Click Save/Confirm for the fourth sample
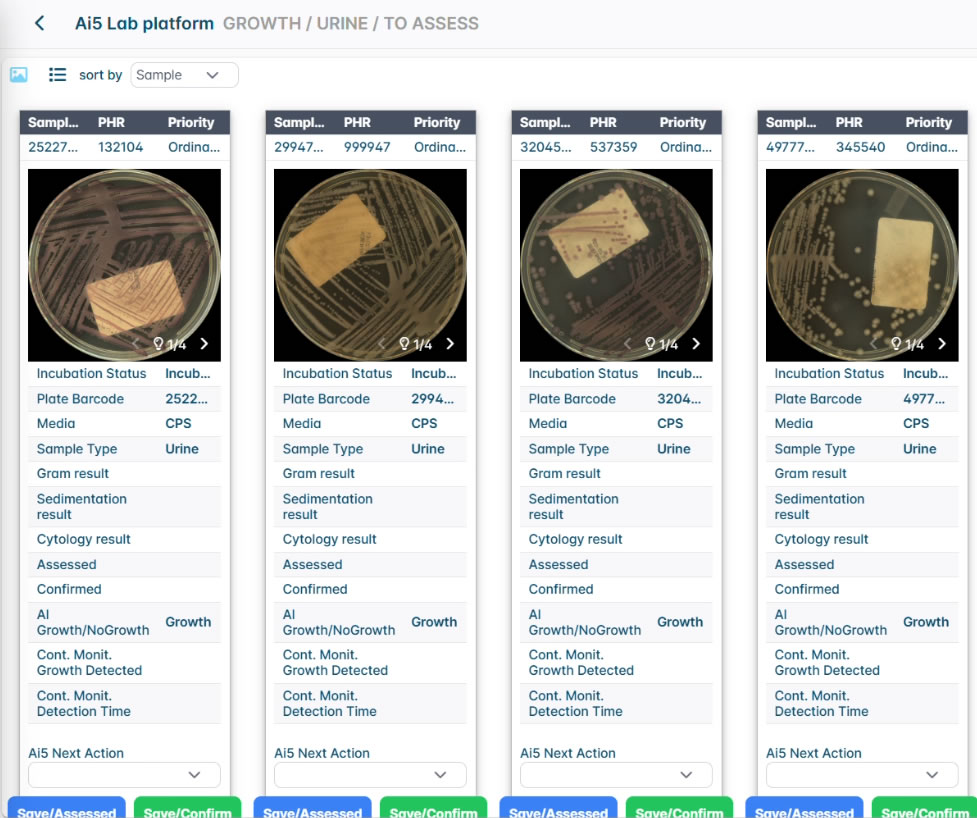 click(924, 809)
